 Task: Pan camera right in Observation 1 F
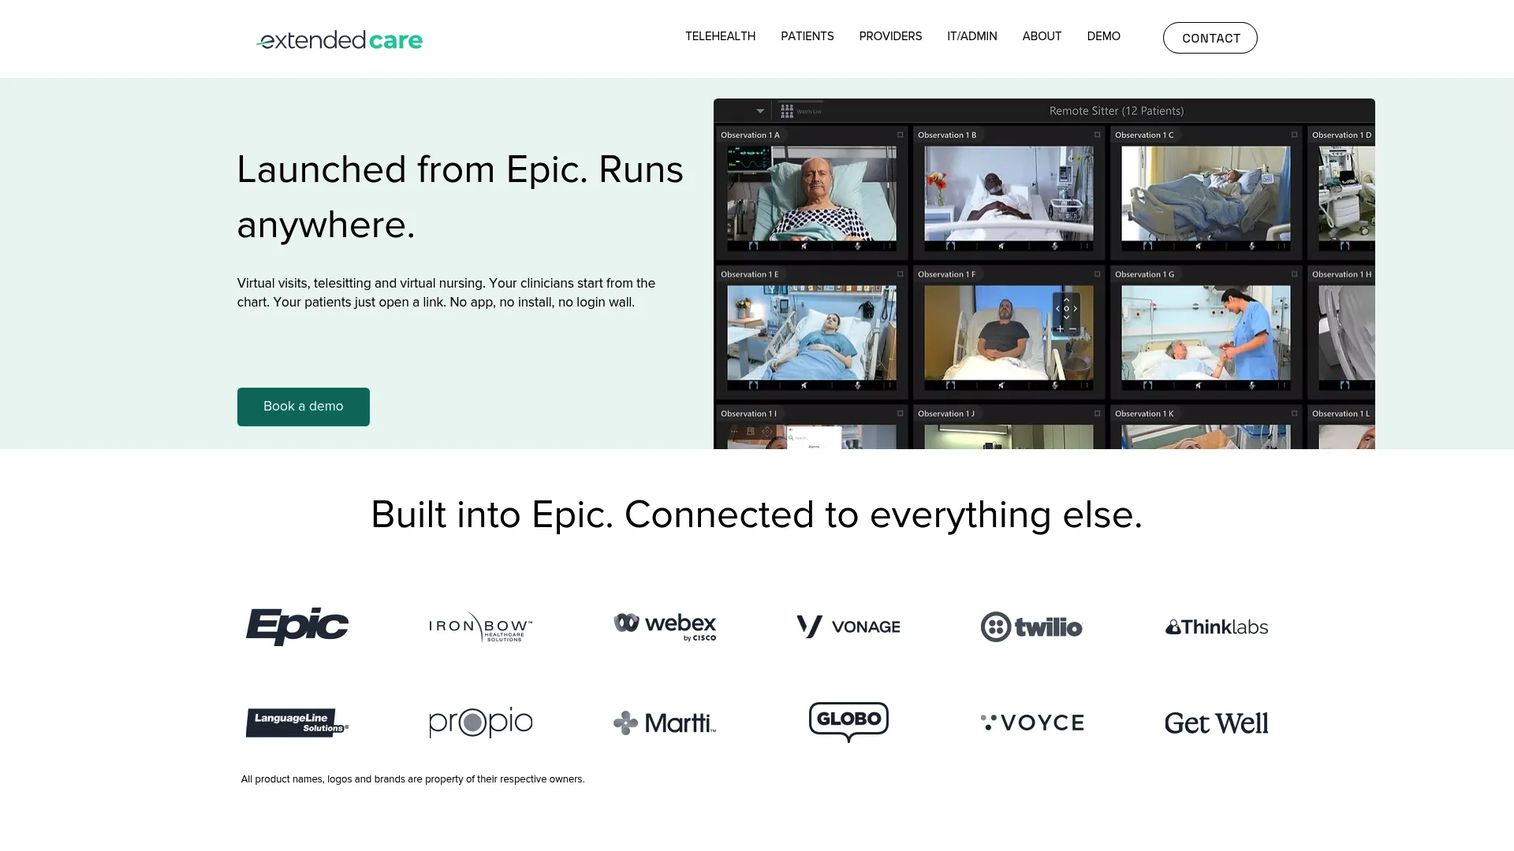[x=1075, y=308]
